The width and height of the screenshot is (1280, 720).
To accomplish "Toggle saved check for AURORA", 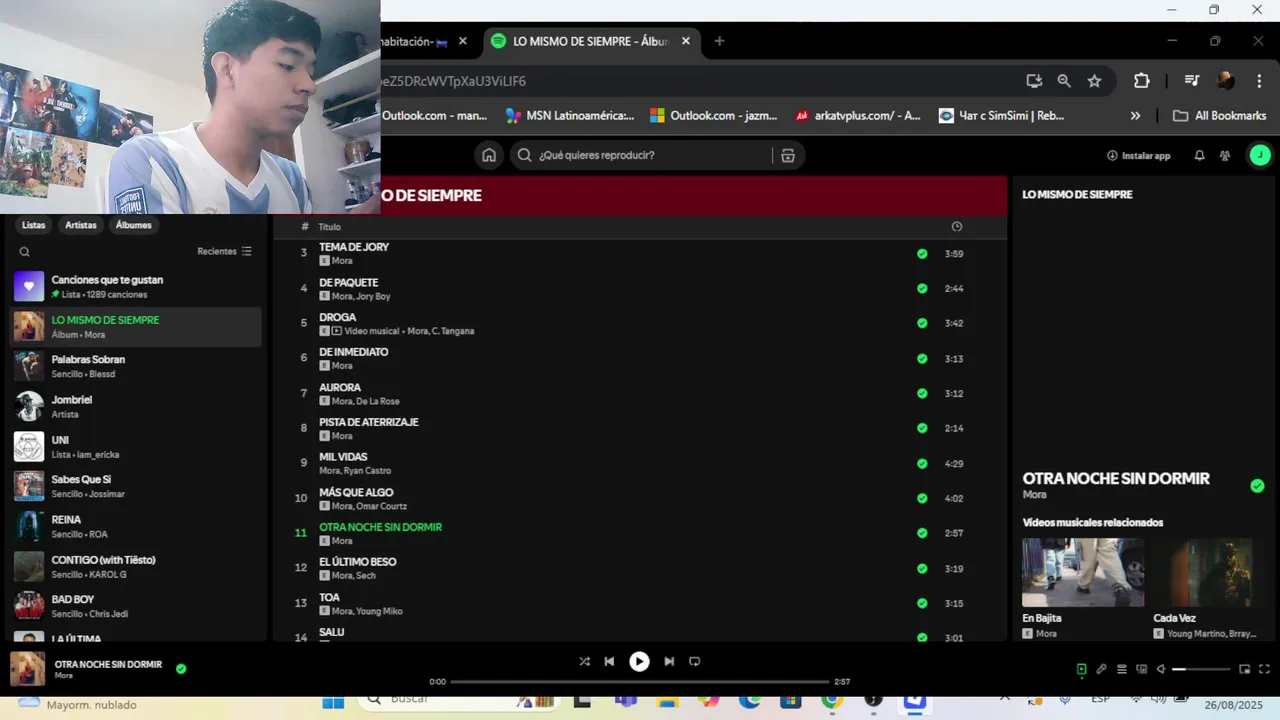I will pyautogui.click(x=922, y=393).
